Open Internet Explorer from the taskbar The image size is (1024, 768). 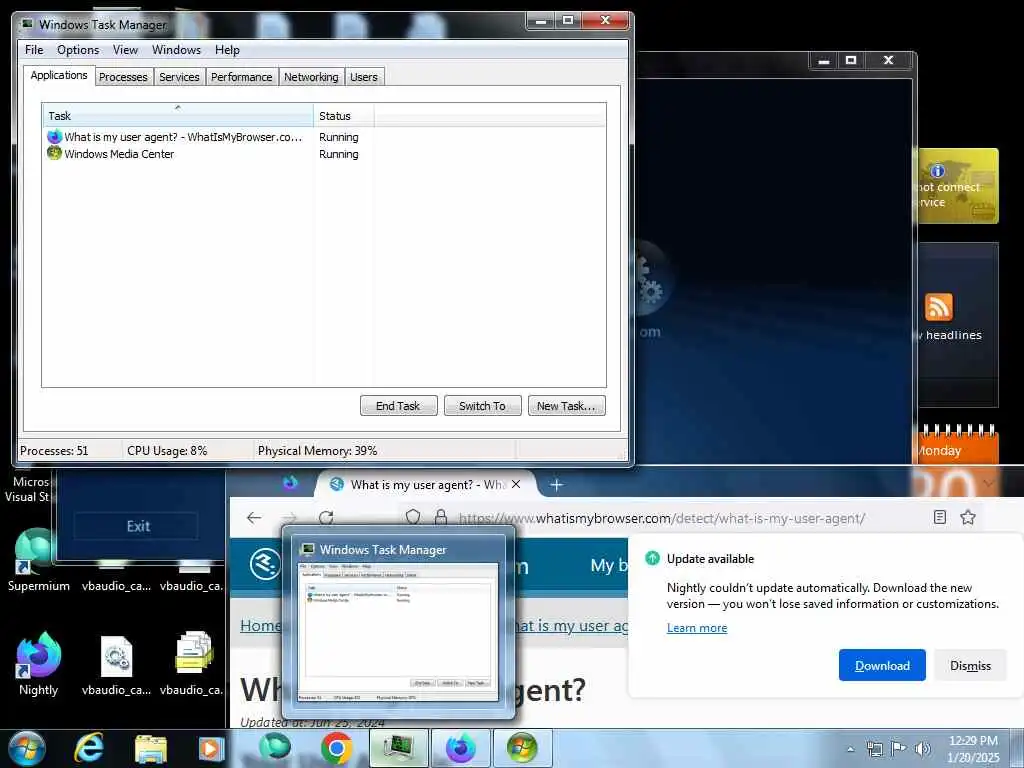(x=88, y=748)
